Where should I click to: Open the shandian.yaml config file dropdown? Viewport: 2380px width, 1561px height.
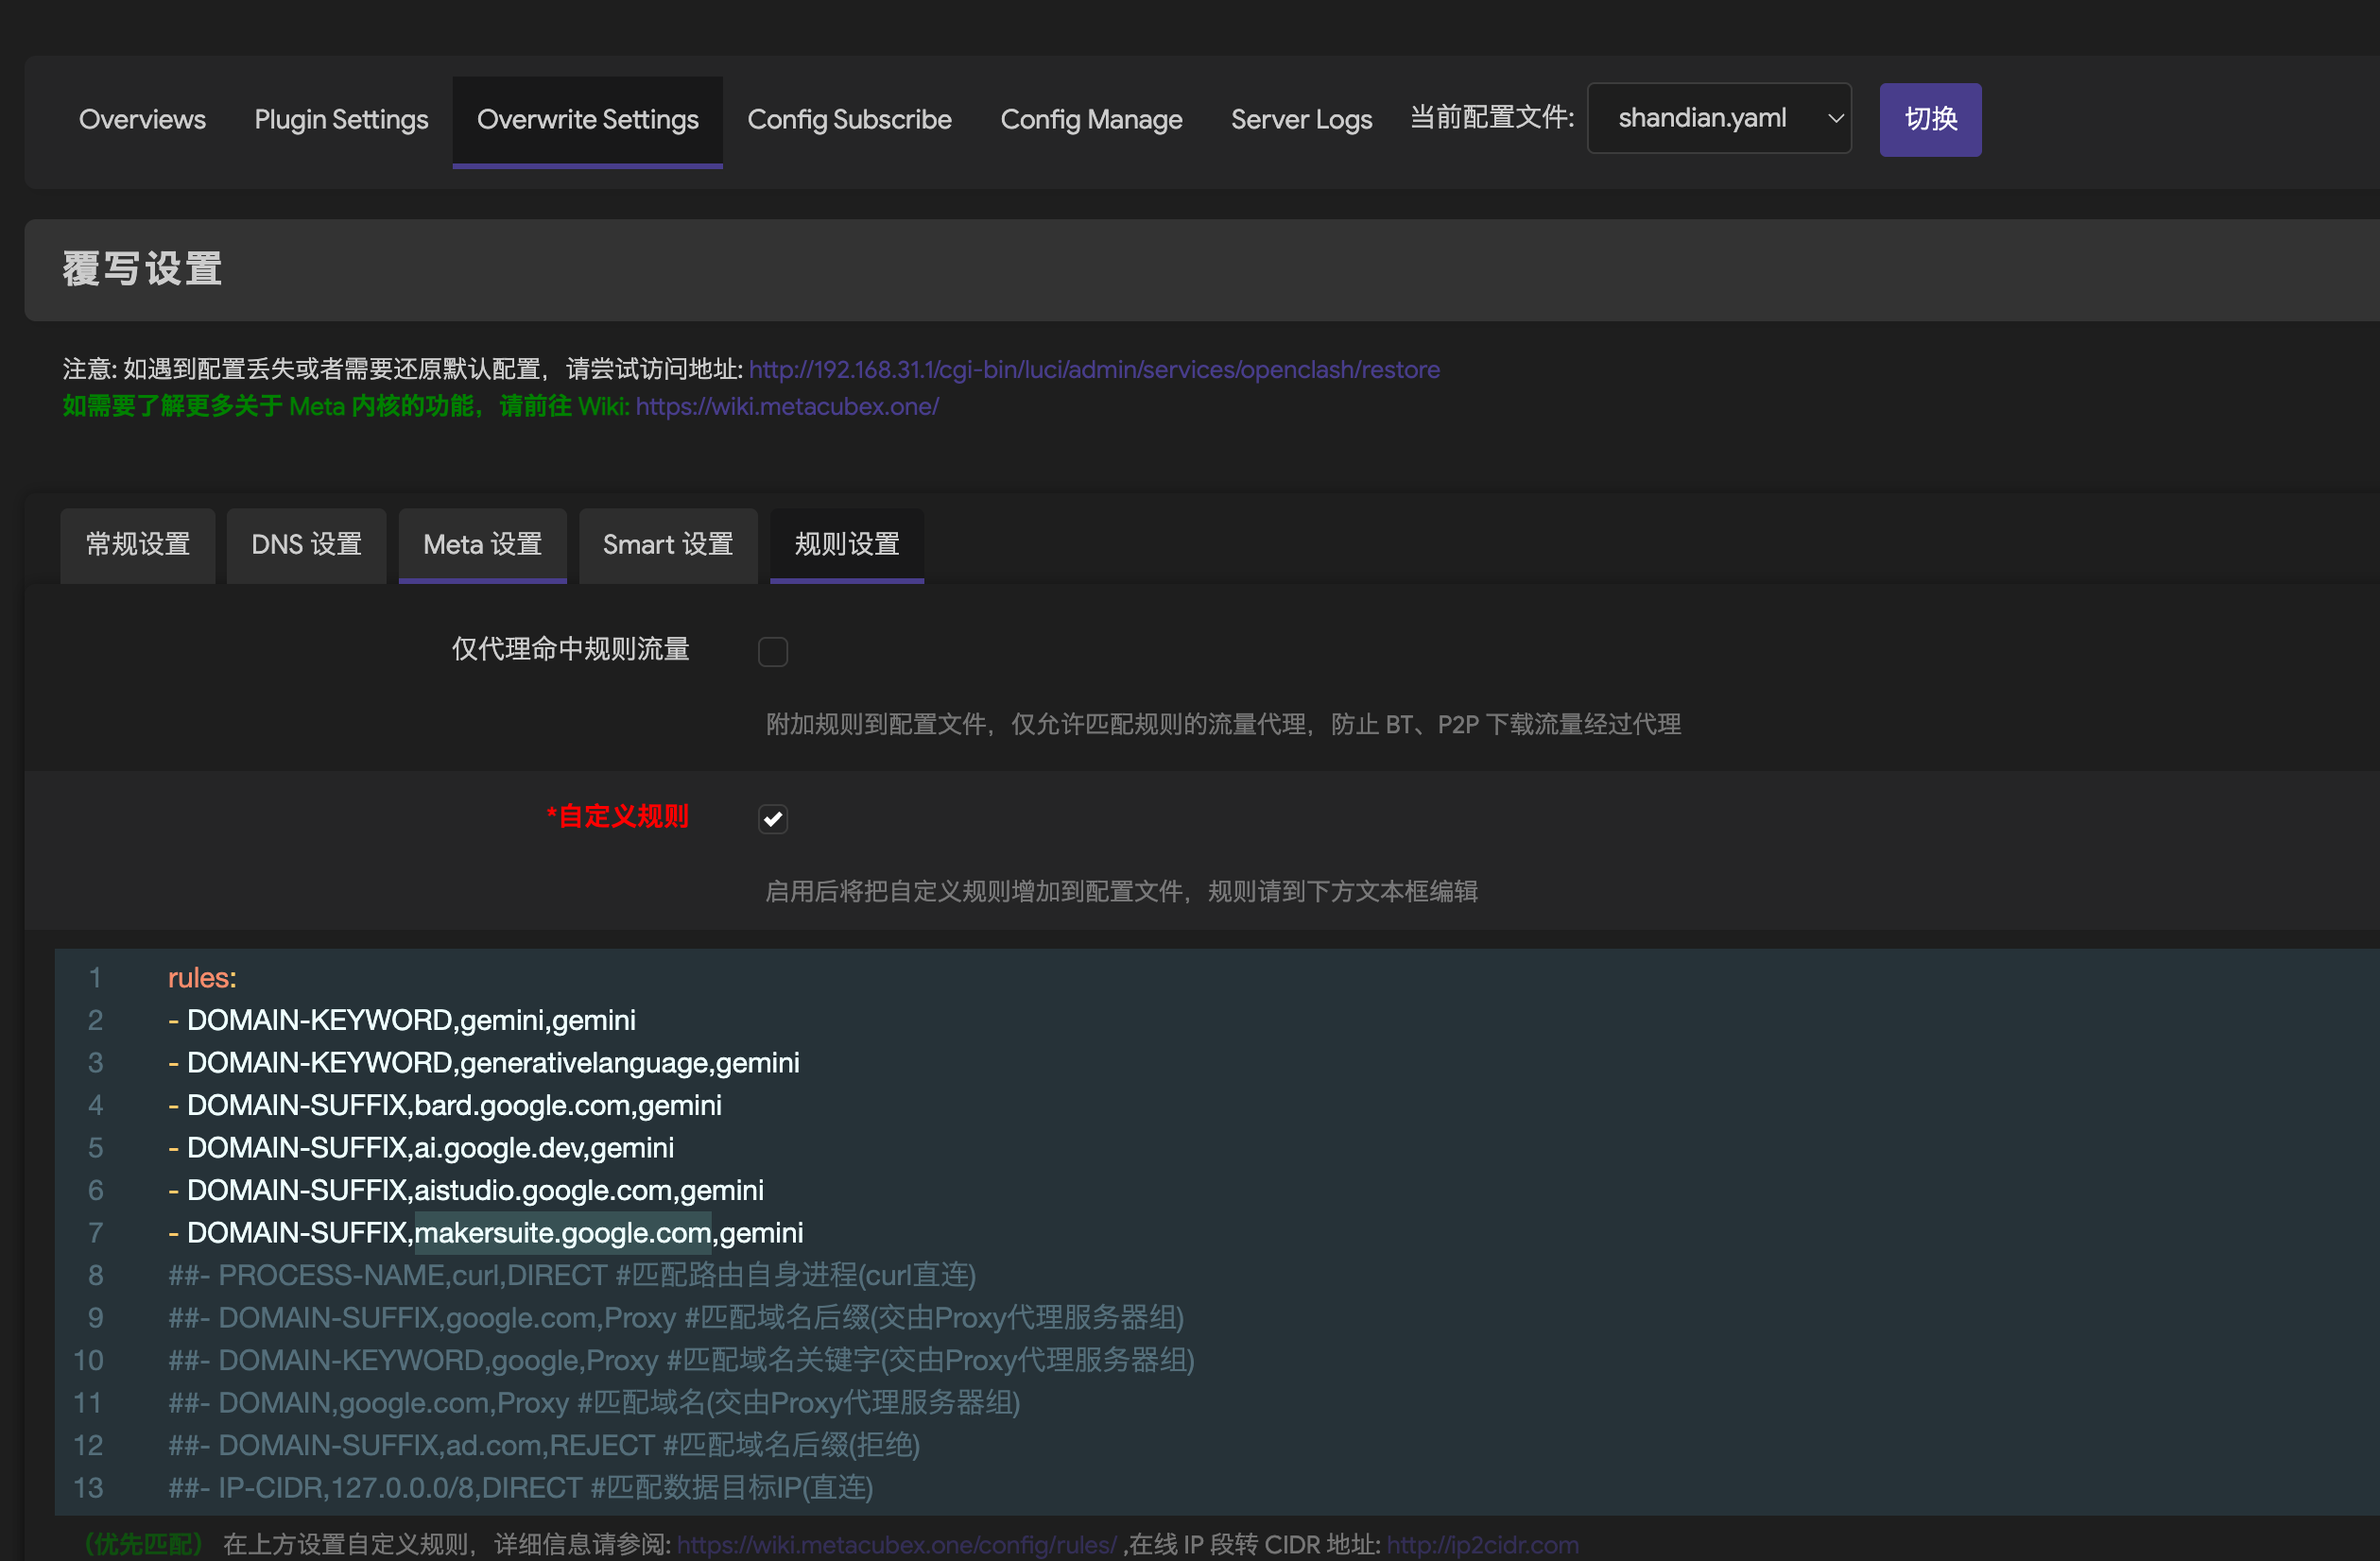[x=1718, y=117]
